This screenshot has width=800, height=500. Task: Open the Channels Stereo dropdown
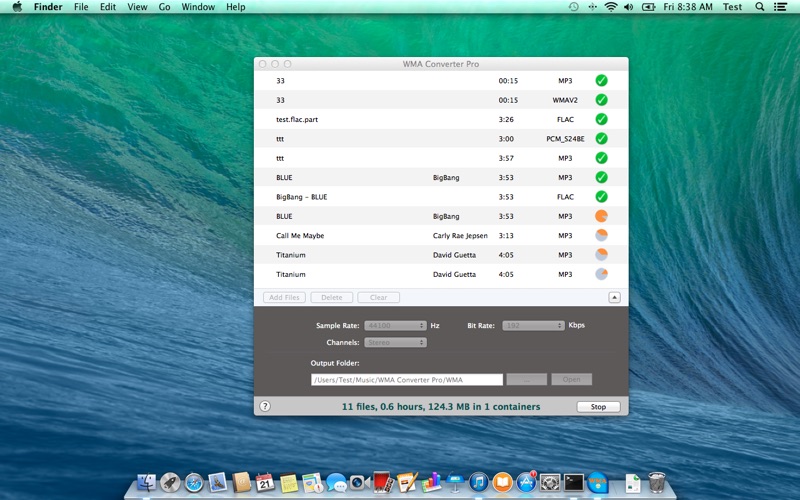point(395,342)
